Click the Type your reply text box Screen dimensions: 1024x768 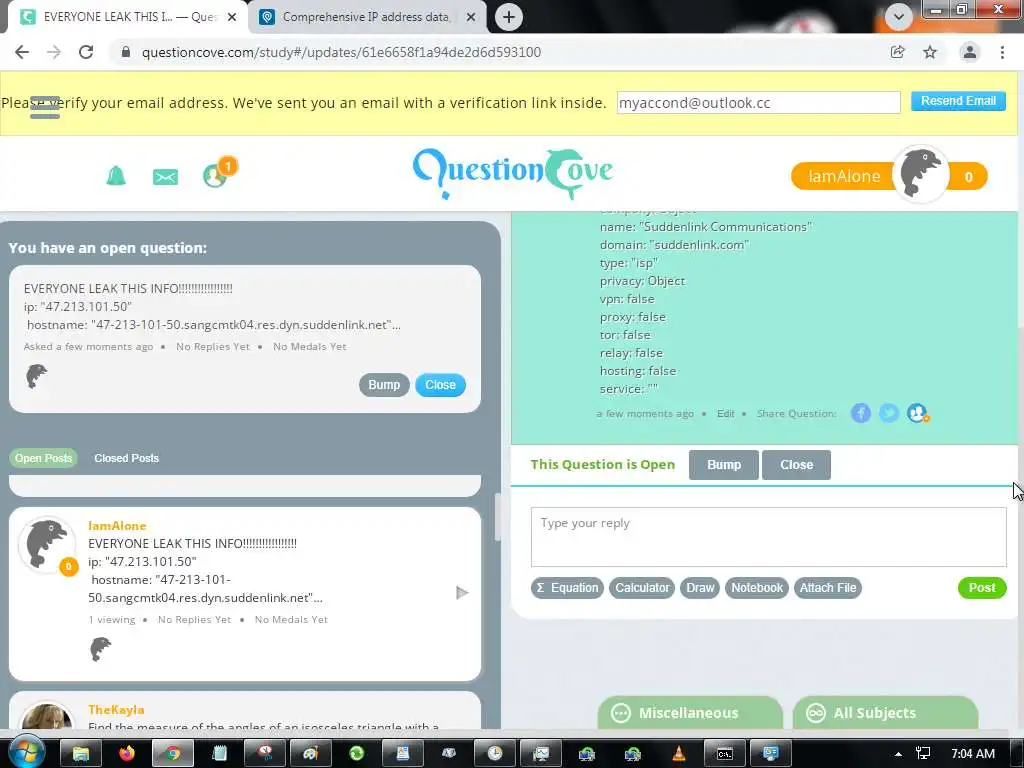point(768,537)
